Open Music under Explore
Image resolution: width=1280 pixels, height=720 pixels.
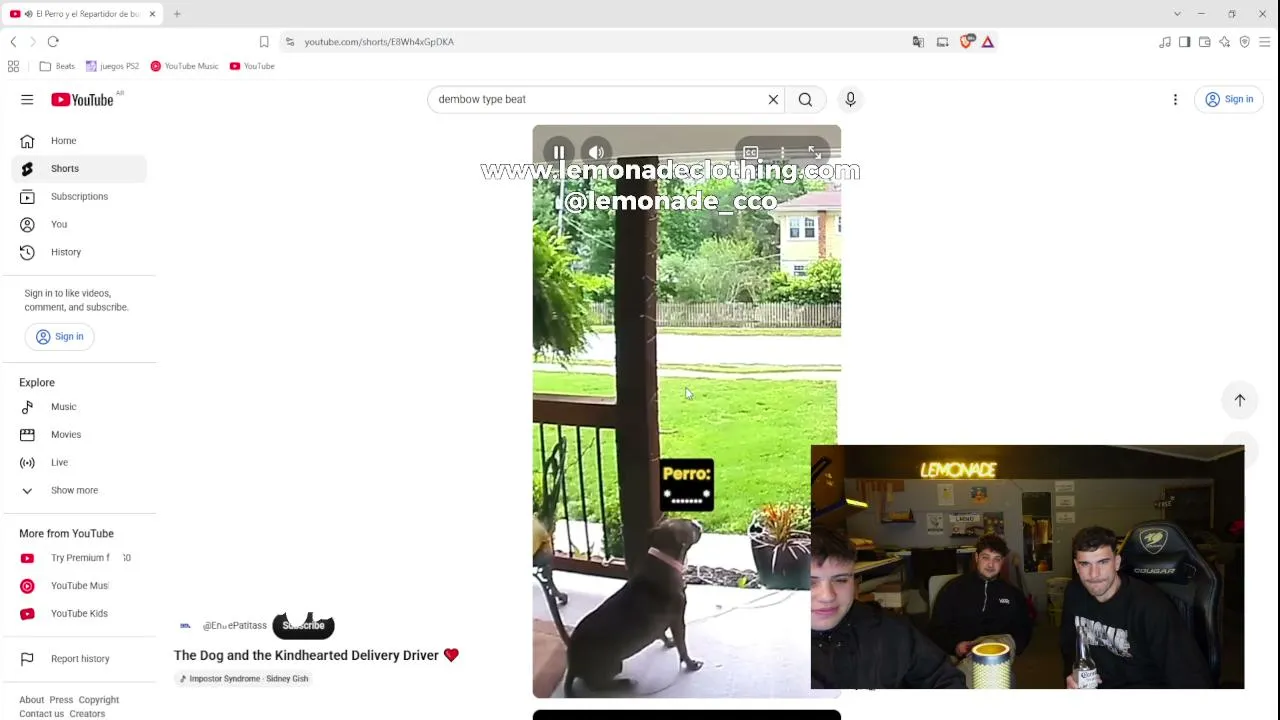pos(79,407)
